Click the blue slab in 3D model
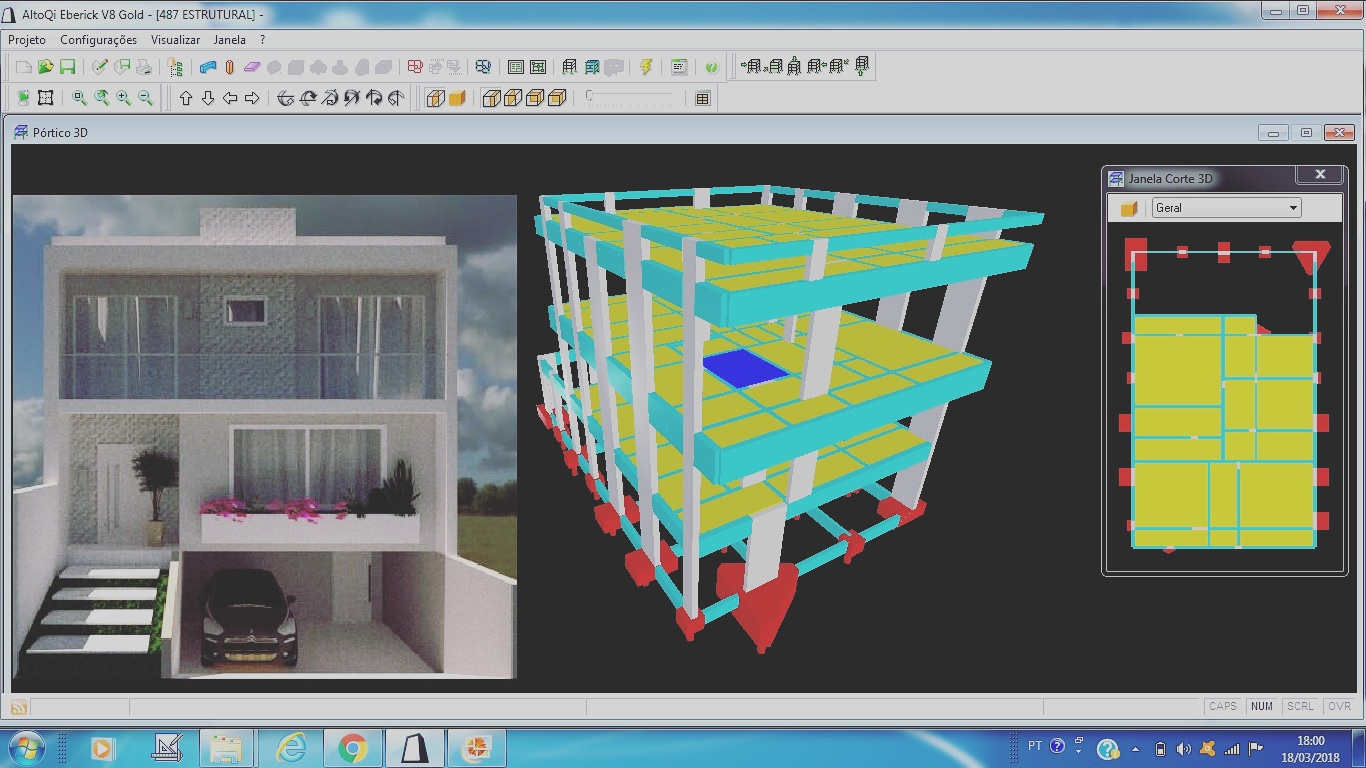Viewport: 1366px width, 768px height. (x=745, y=367)
